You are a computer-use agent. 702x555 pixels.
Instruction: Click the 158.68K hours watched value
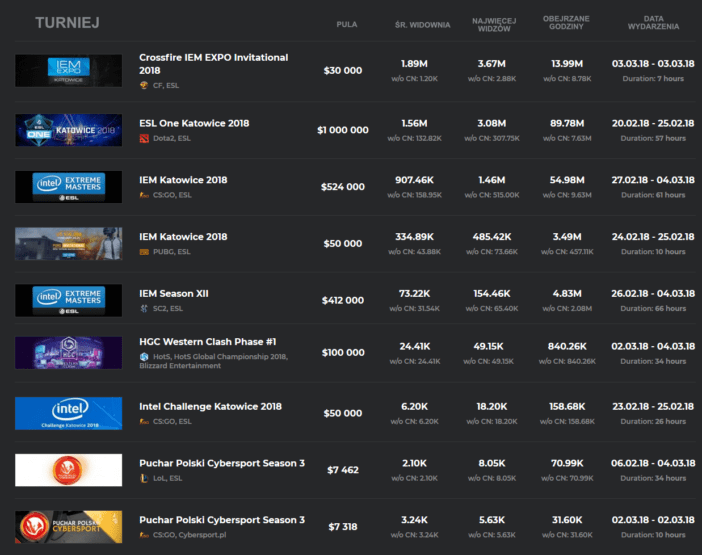coord(567,406)
